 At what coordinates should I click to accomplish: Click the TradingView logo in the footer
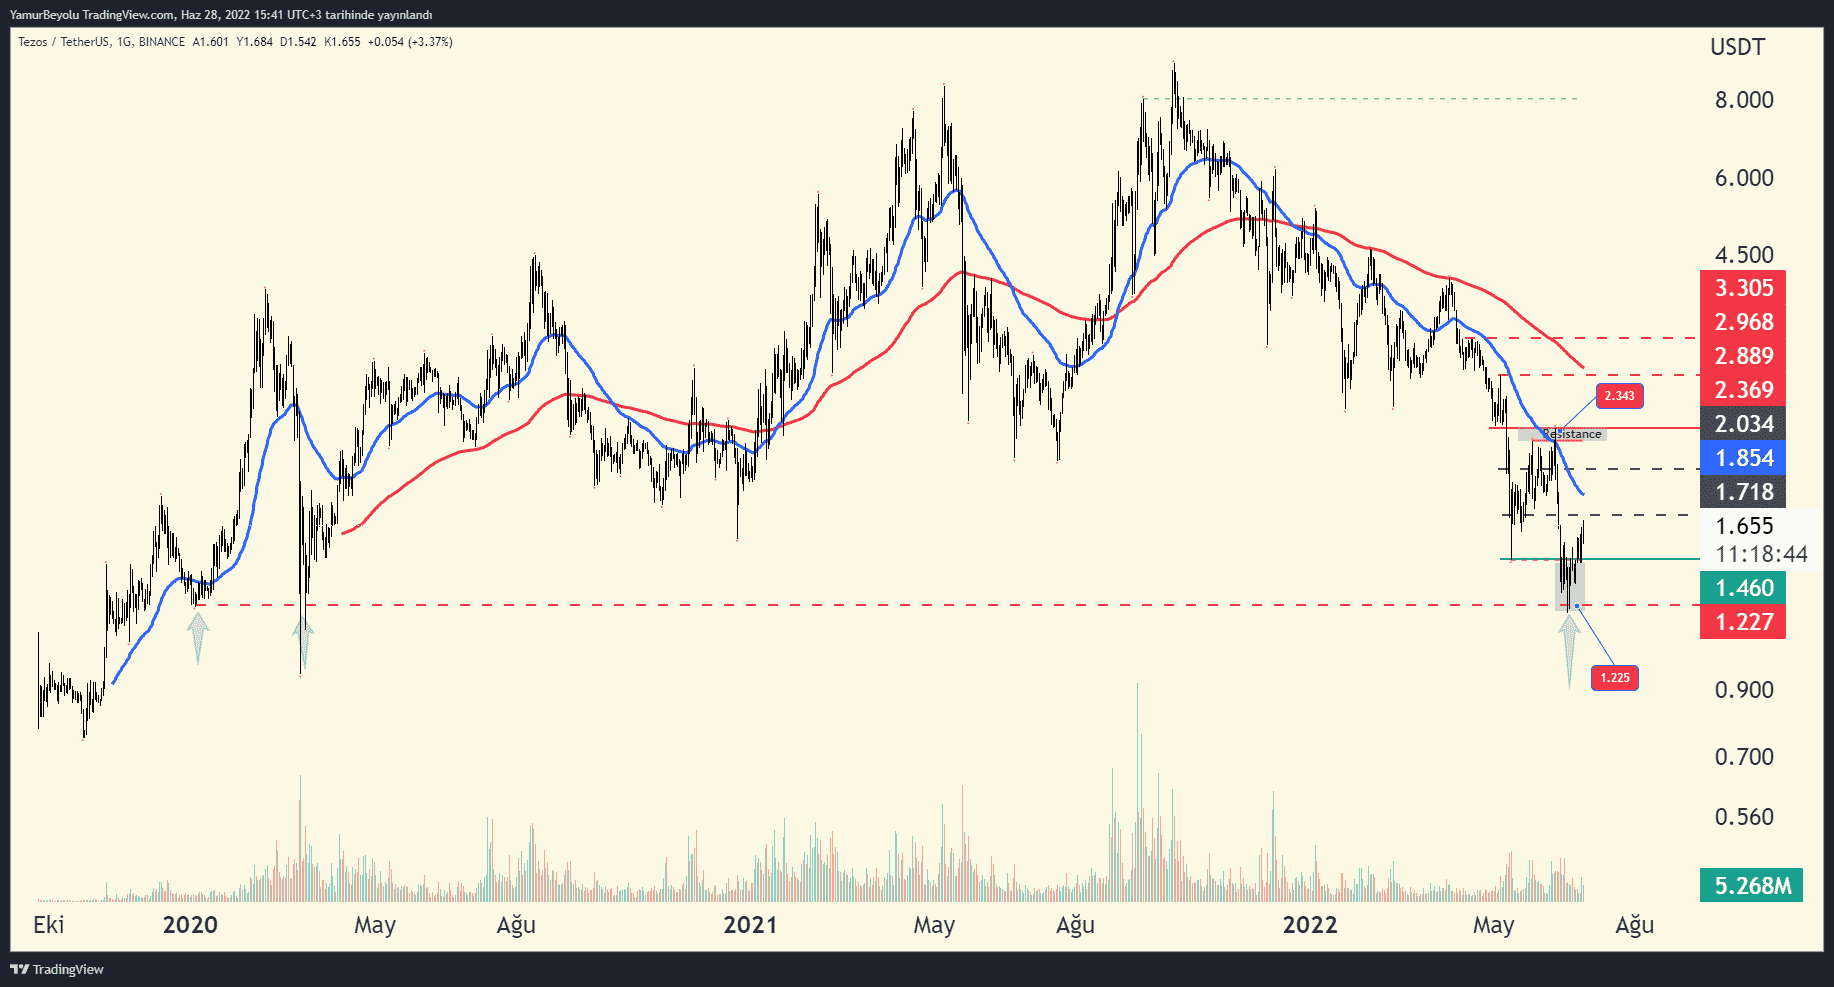click(57, 969)
